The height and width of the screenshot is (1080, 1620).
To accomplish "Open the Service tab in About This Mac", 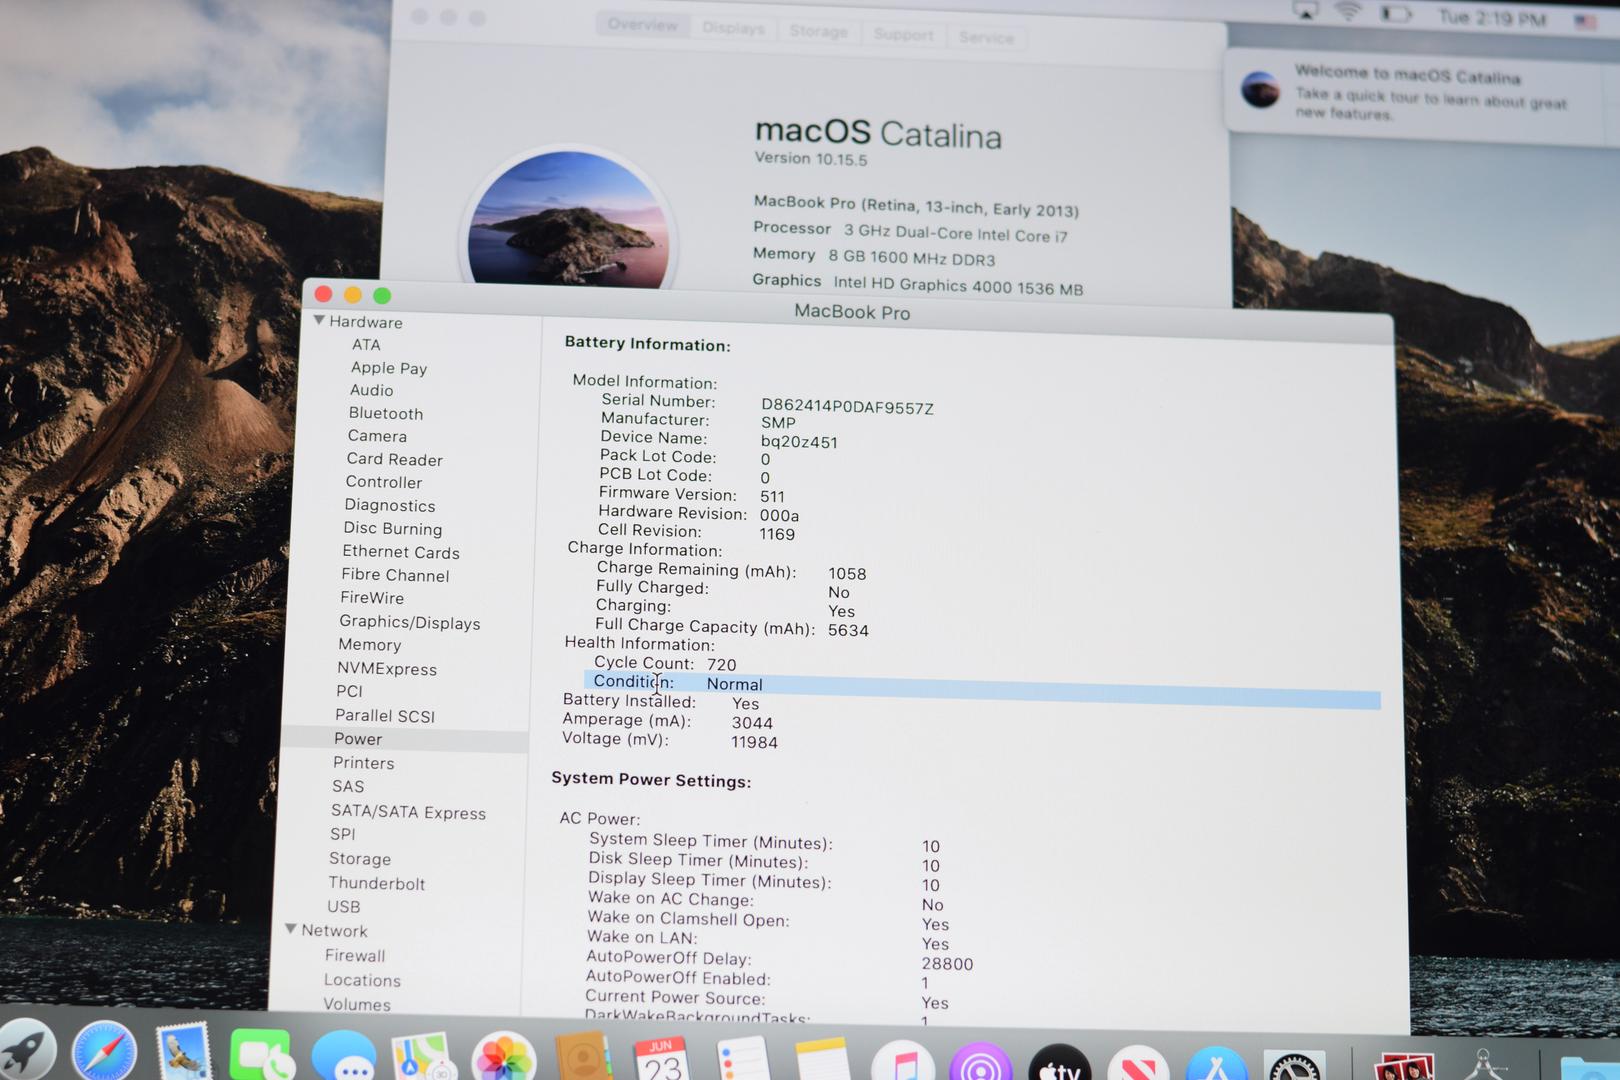I will click(x=986, y=37).
